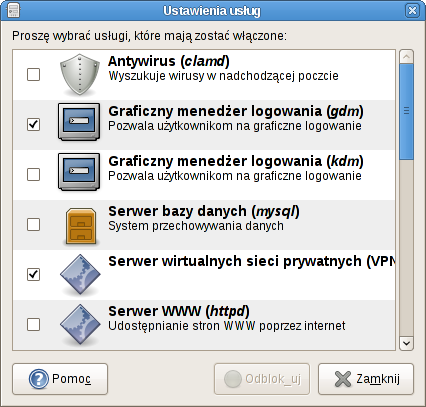Image resolution: width=426 pixels, height=407 pixels.
Task: Click the httpd WWW server diamond icon
Action: (80, 325)
